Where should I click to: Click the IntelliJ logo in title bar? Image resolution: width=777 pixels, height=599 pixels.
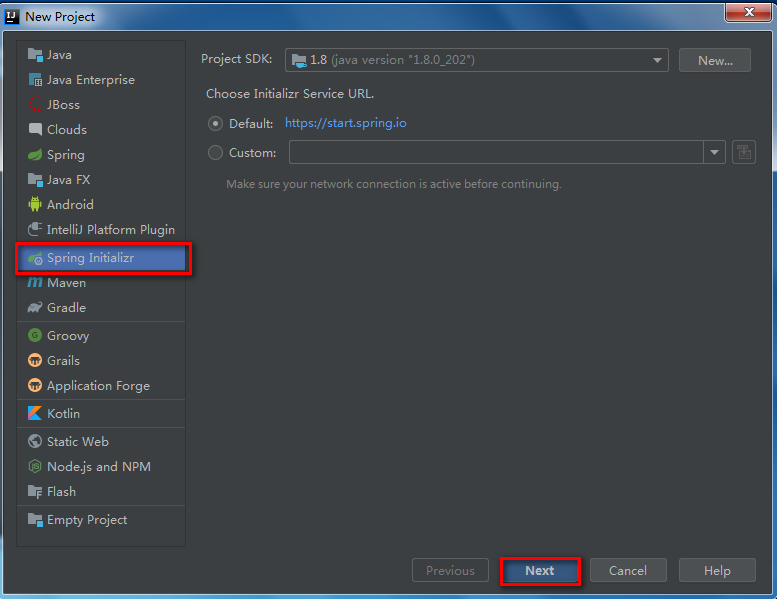pos(12,17)
